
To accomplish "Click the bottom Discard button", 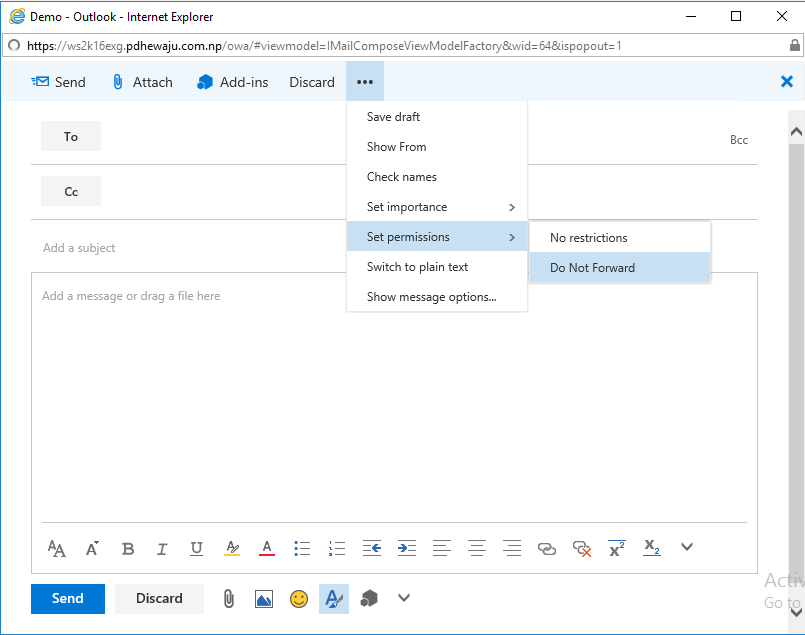I will [159, 599].
